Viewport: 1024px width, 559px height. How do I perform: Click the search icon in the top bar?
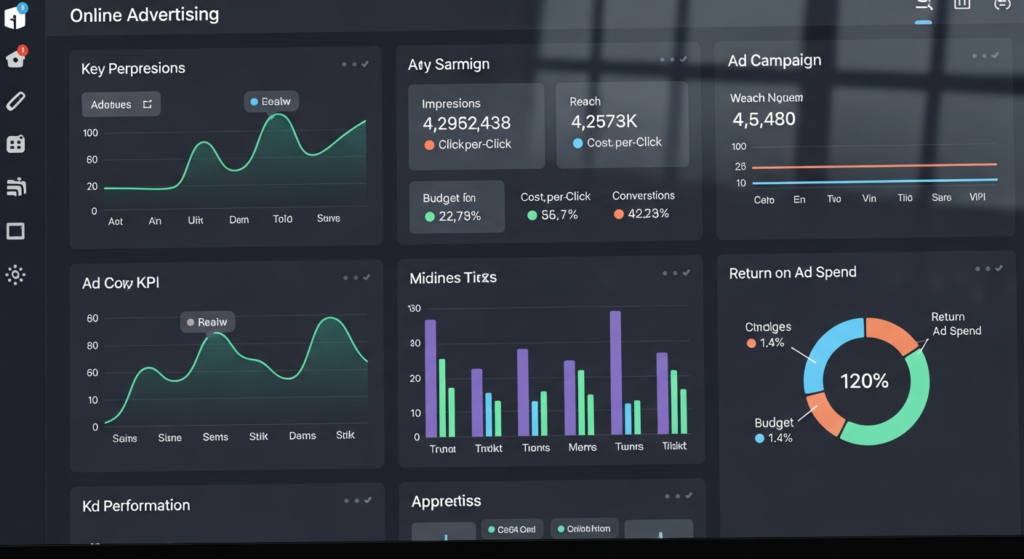[x=924, y=6]
